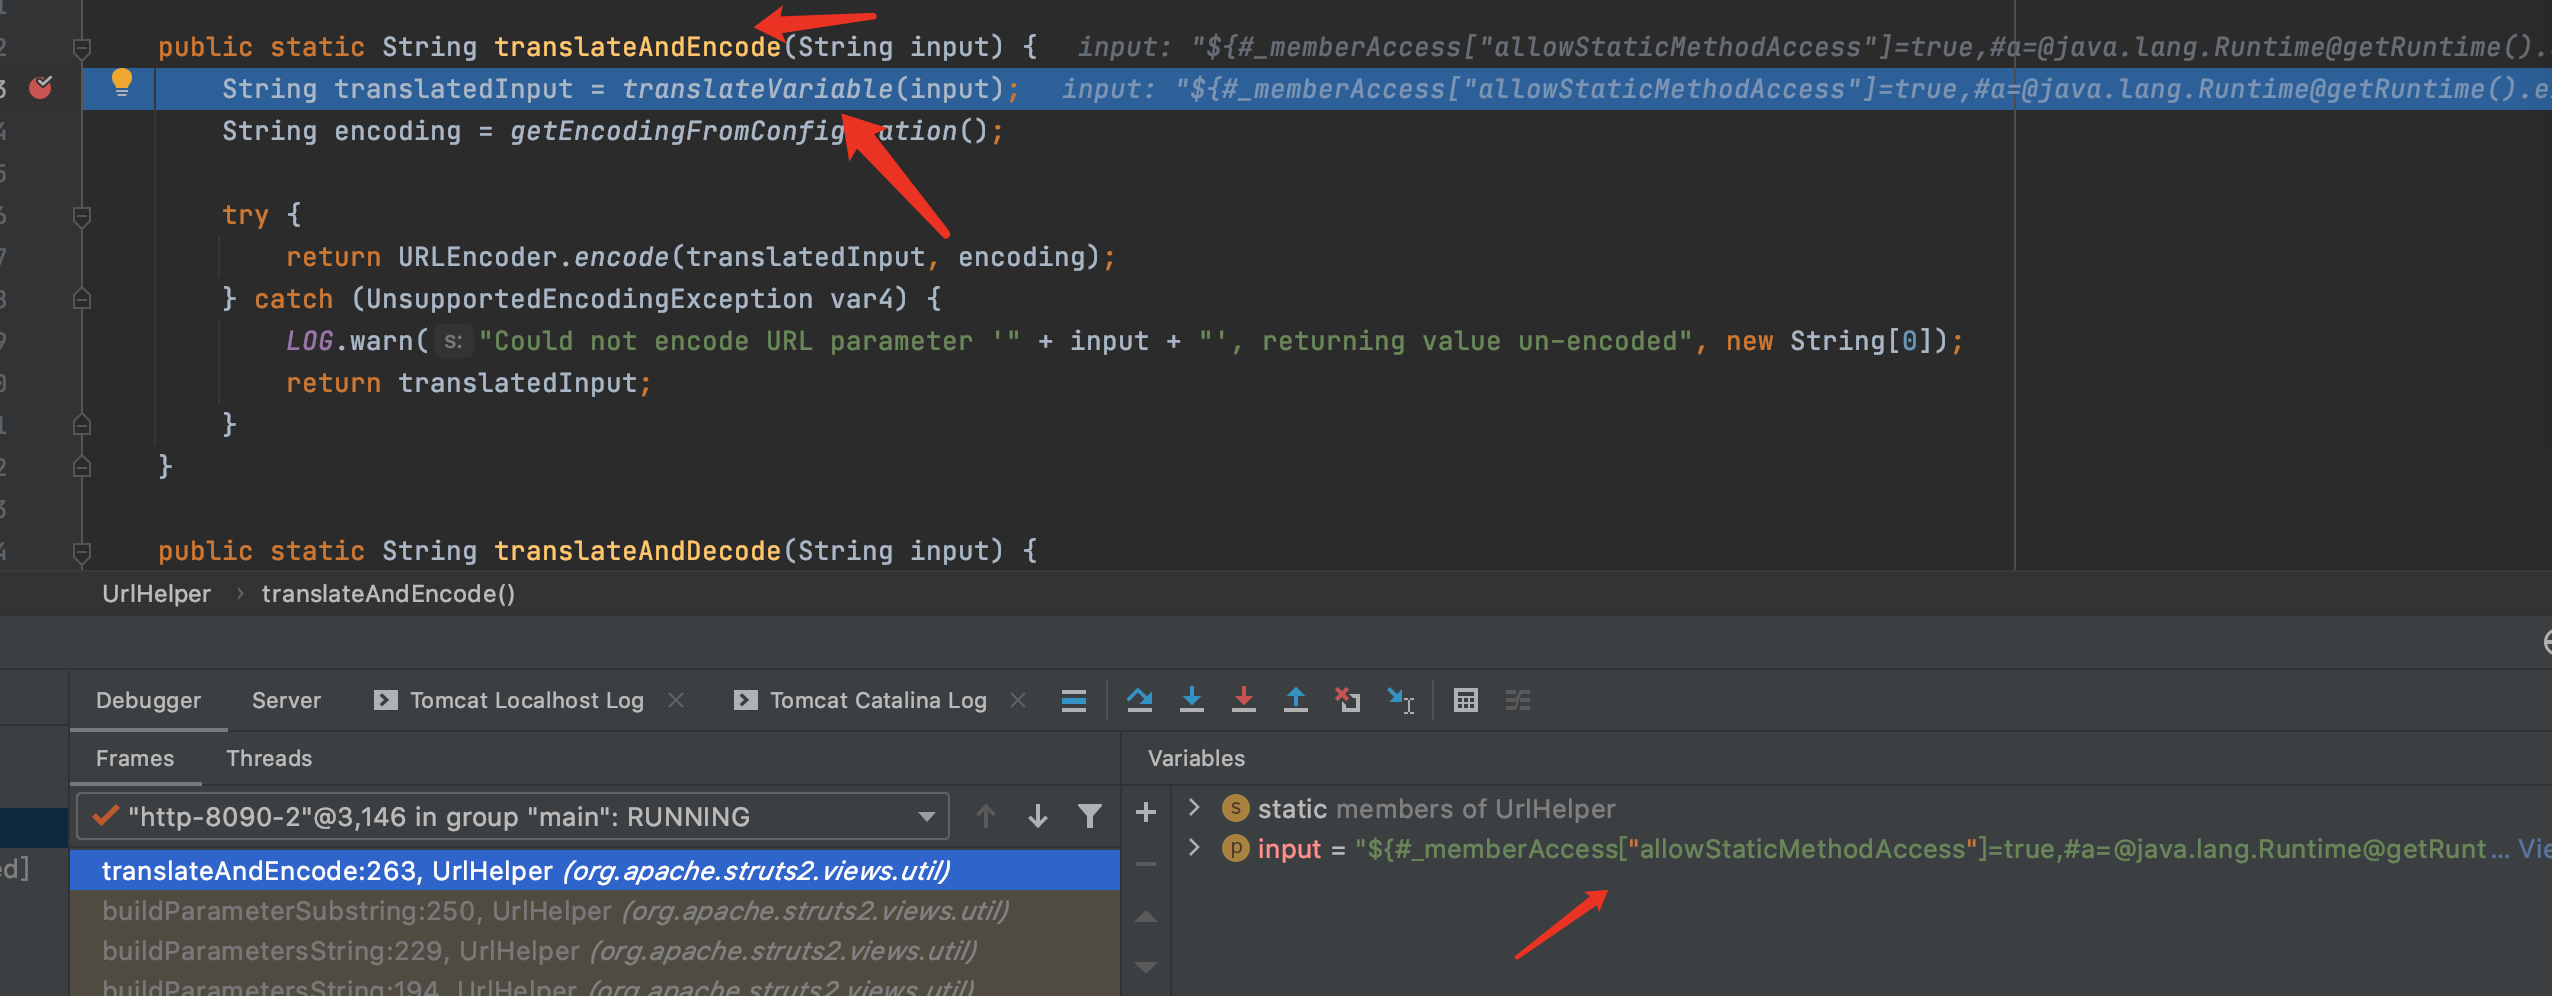Click the yellow lightbulb intention icon

[121, 82]
